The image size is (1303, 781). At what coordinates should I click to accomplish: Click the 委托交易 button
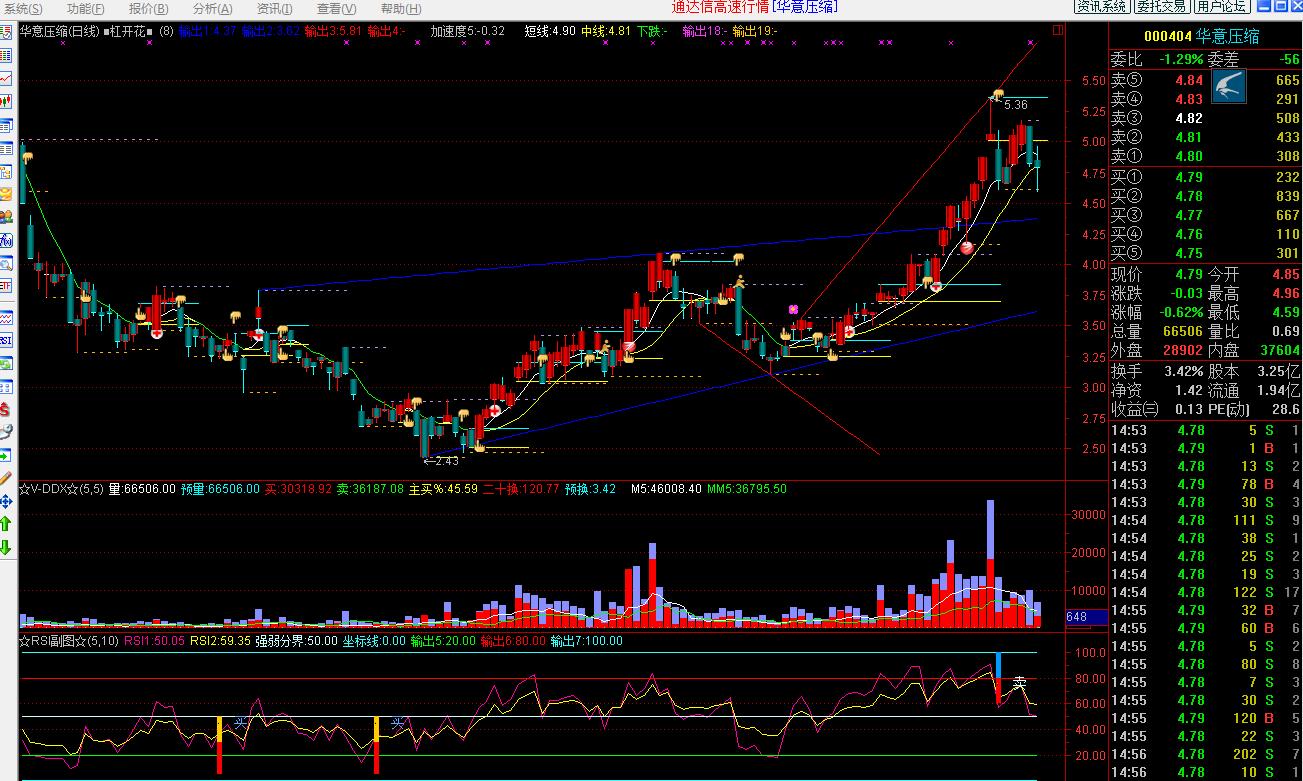1161,6
